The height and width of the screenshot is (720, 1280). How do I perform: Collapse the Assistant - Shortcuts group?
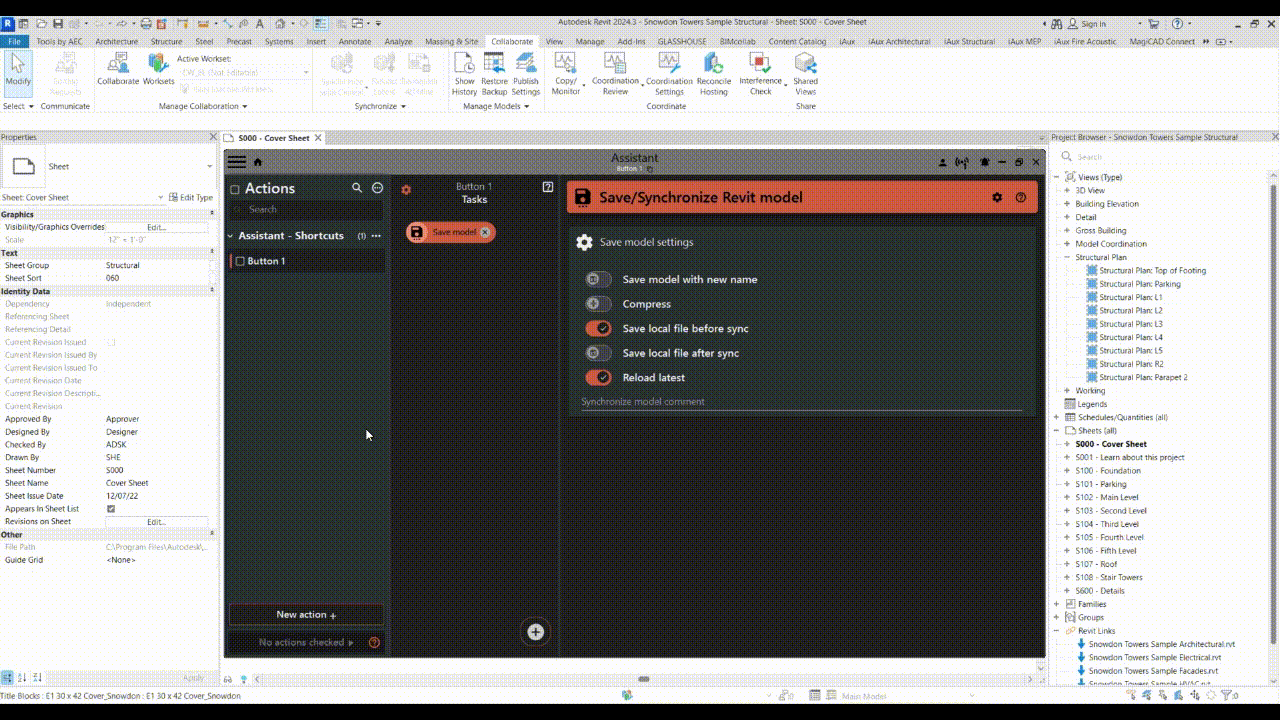[231, 236]
